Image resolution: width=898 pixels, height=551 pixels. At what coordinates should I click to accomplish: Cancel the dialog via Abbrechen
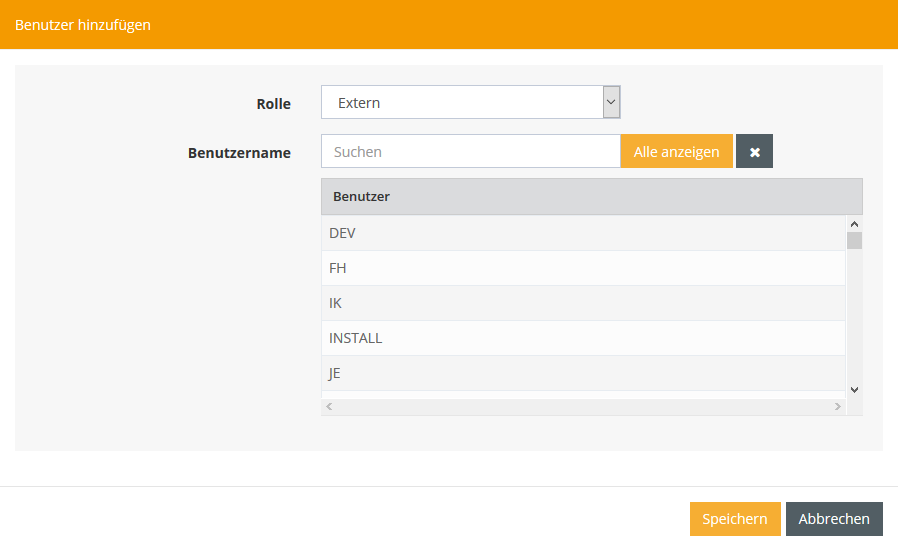point(834,519)
